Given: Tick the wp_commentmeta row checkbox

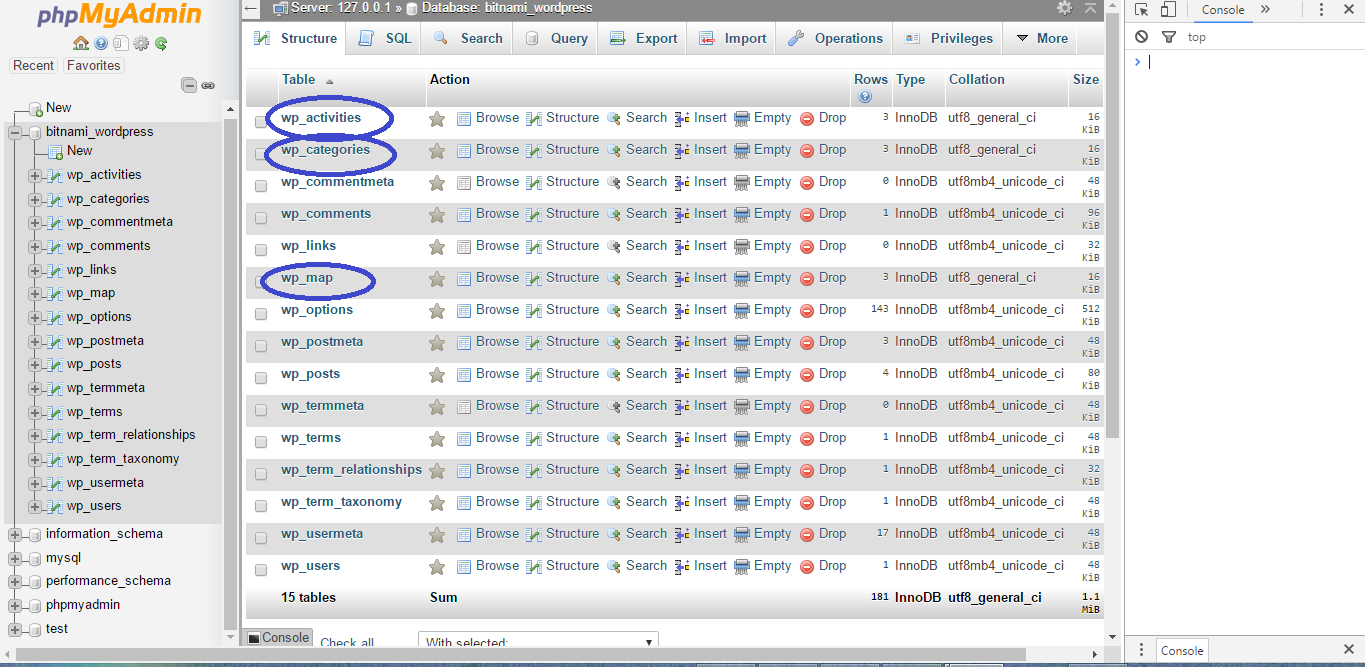Looking at the screenshot, I should pos(261,186).
